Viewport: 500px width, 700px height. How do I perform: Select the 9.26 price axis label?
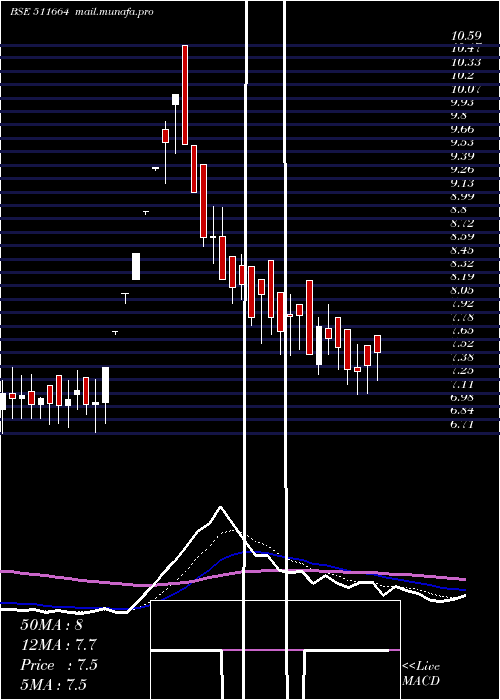point(462,170)
